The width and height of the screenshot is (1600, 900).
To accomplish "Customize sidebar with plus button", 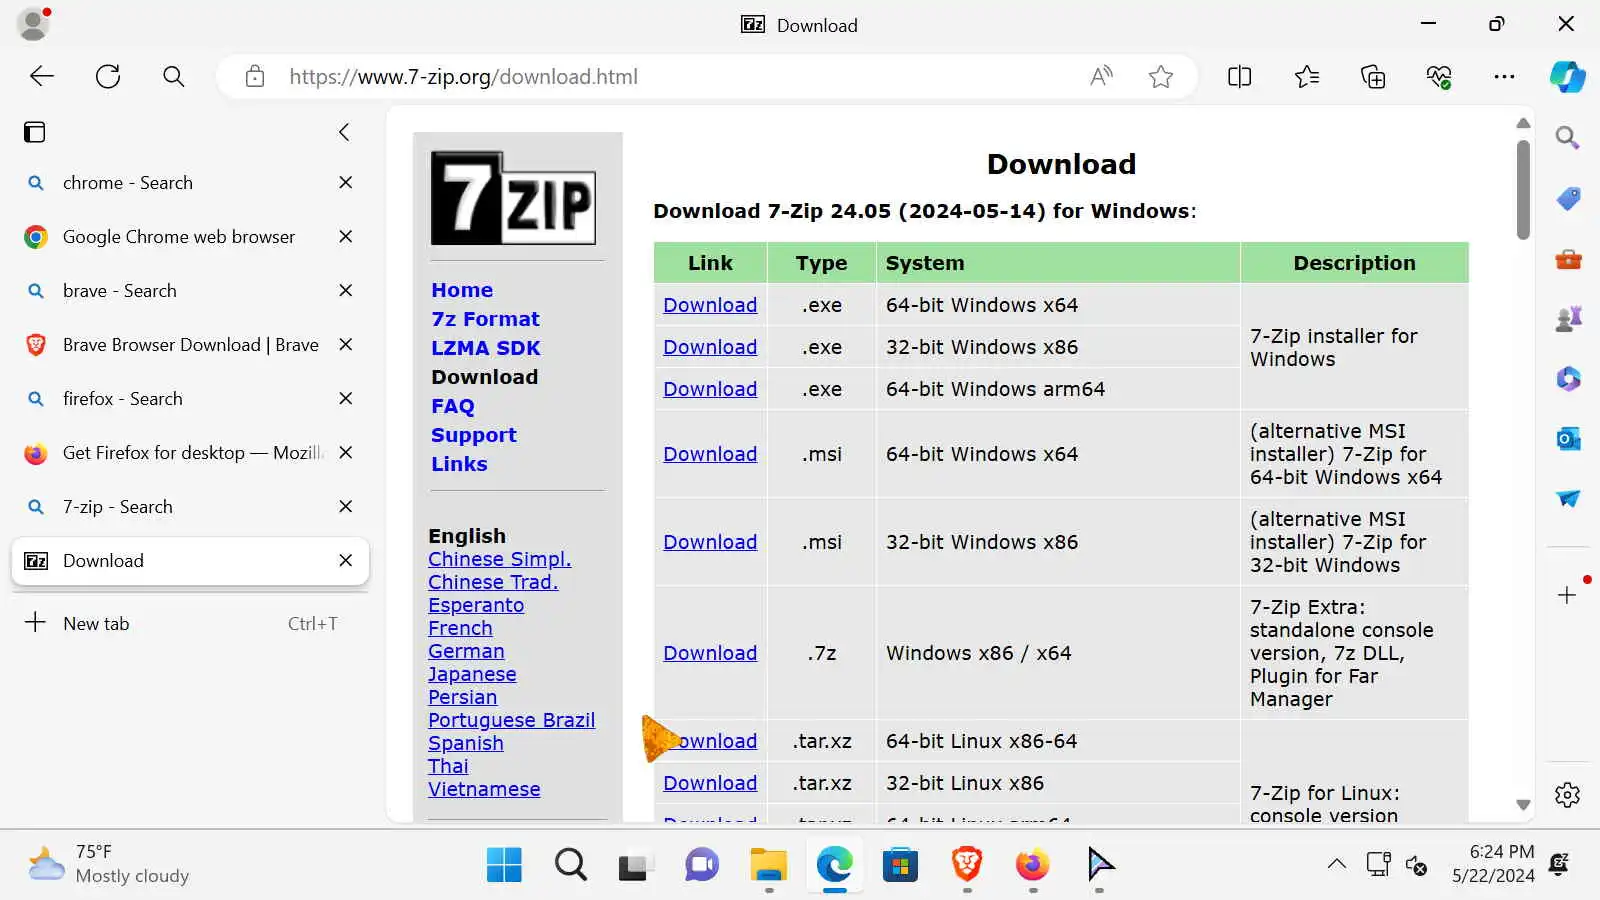I will 1567,595.
